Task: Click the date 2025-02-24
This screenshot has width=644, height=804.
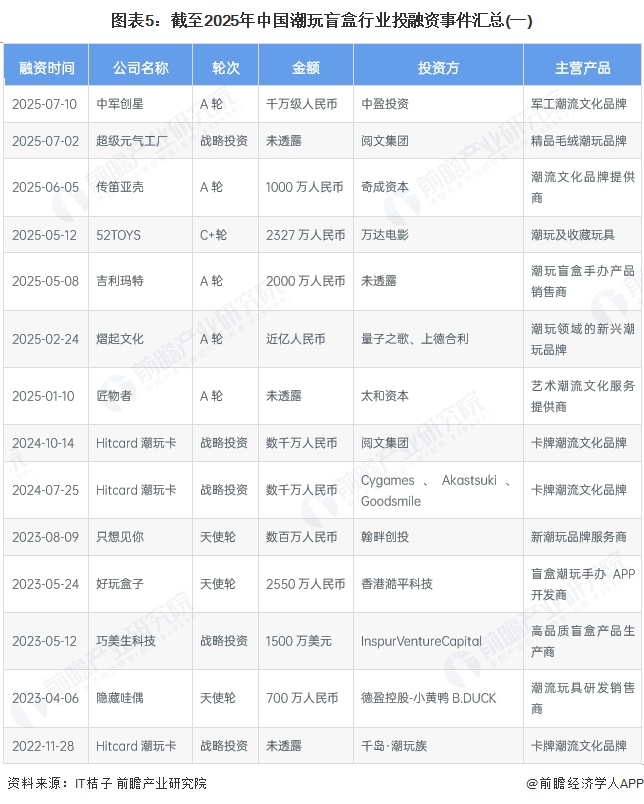Action: [x=45, y=339]
